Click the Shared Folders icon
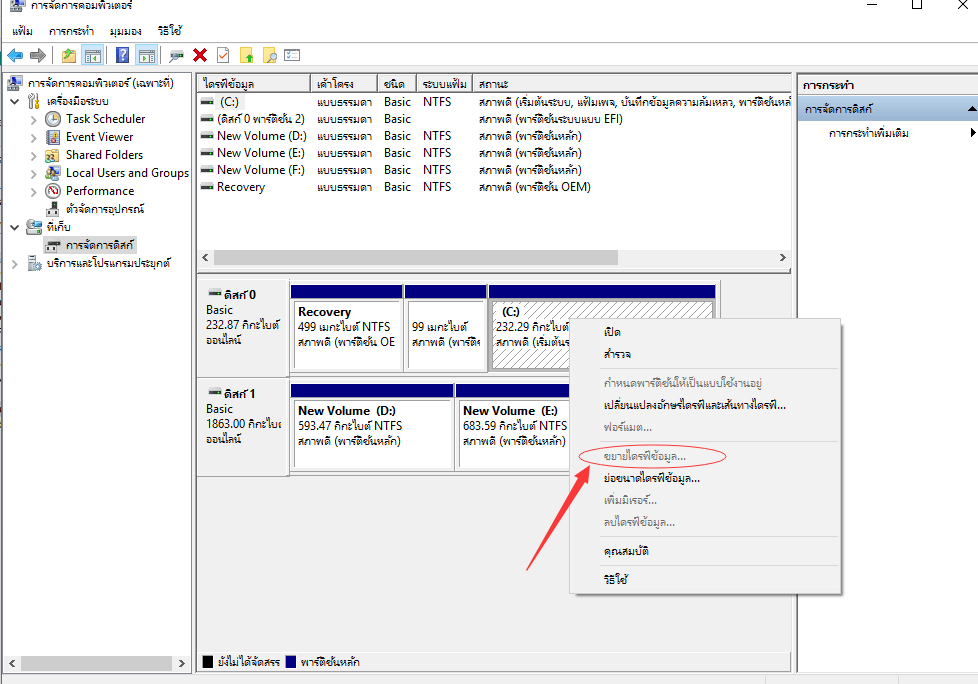Viewport: 978px width, 684px height. tap(53, 155)
